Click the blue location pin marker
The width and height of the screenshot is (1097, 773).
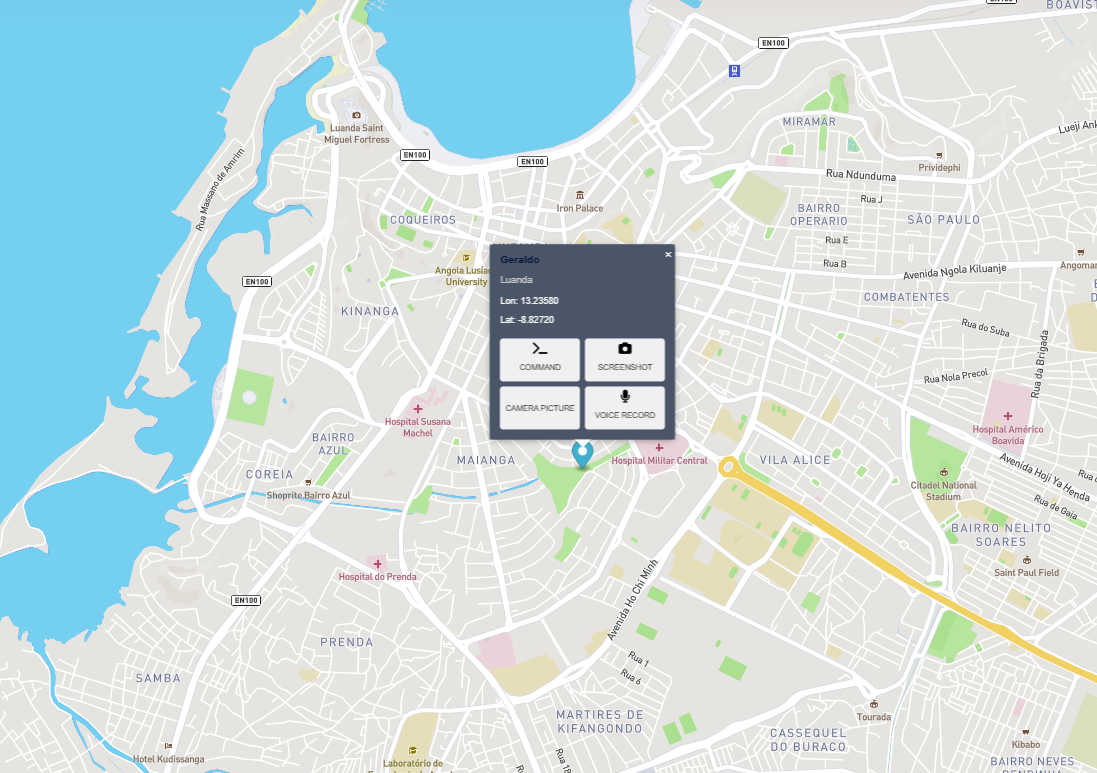coord(582,454)
